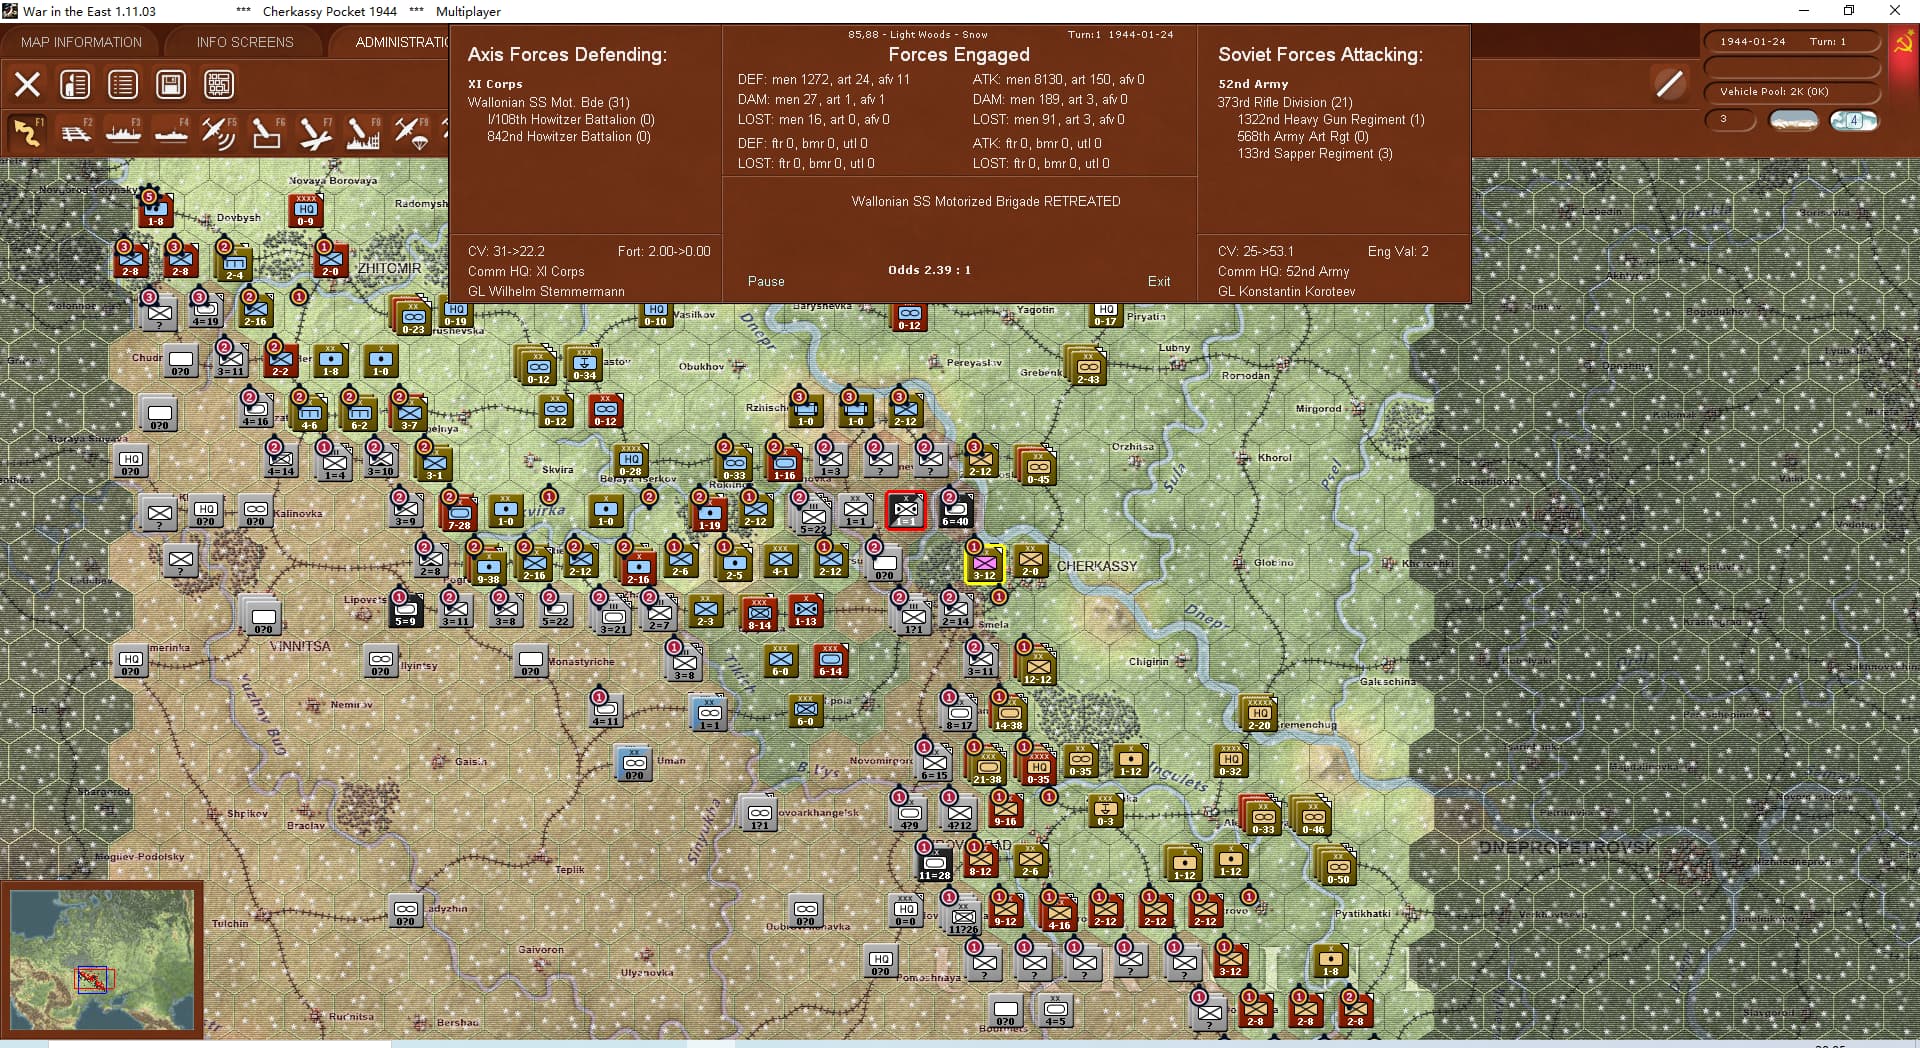Click the ground weather snow indicator
Image resolution: width=1920 pixels, height=1048 pixels.
click(x=1794, y=120)
